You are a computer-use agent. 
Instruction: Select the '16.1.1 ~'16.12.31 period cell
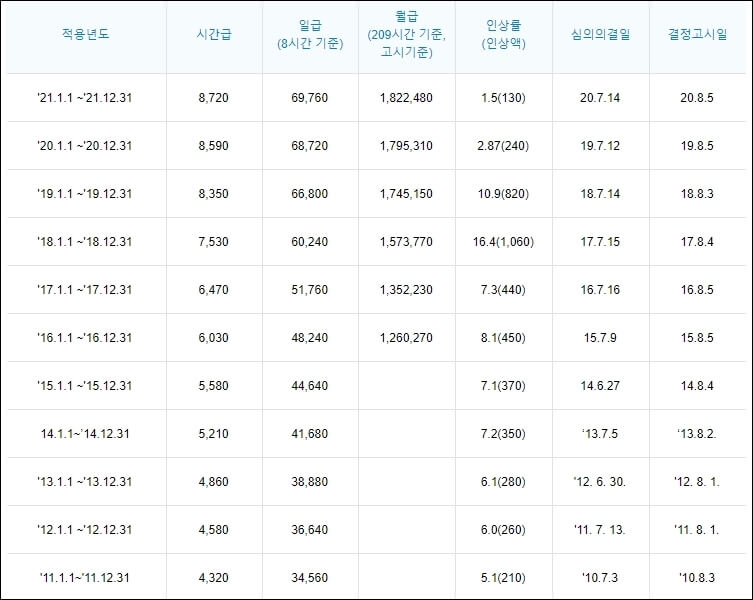85,338
